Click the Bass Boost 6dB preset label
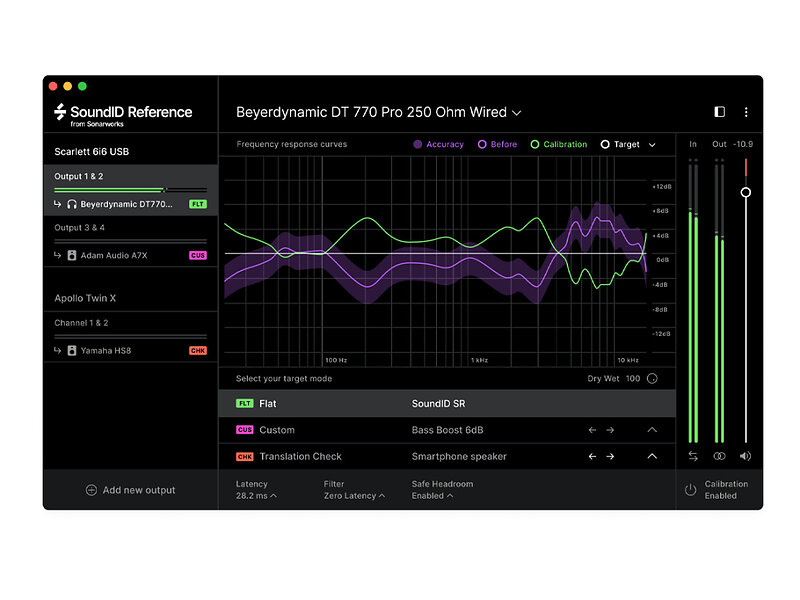800x600 pixels. [x=447, y=430]
